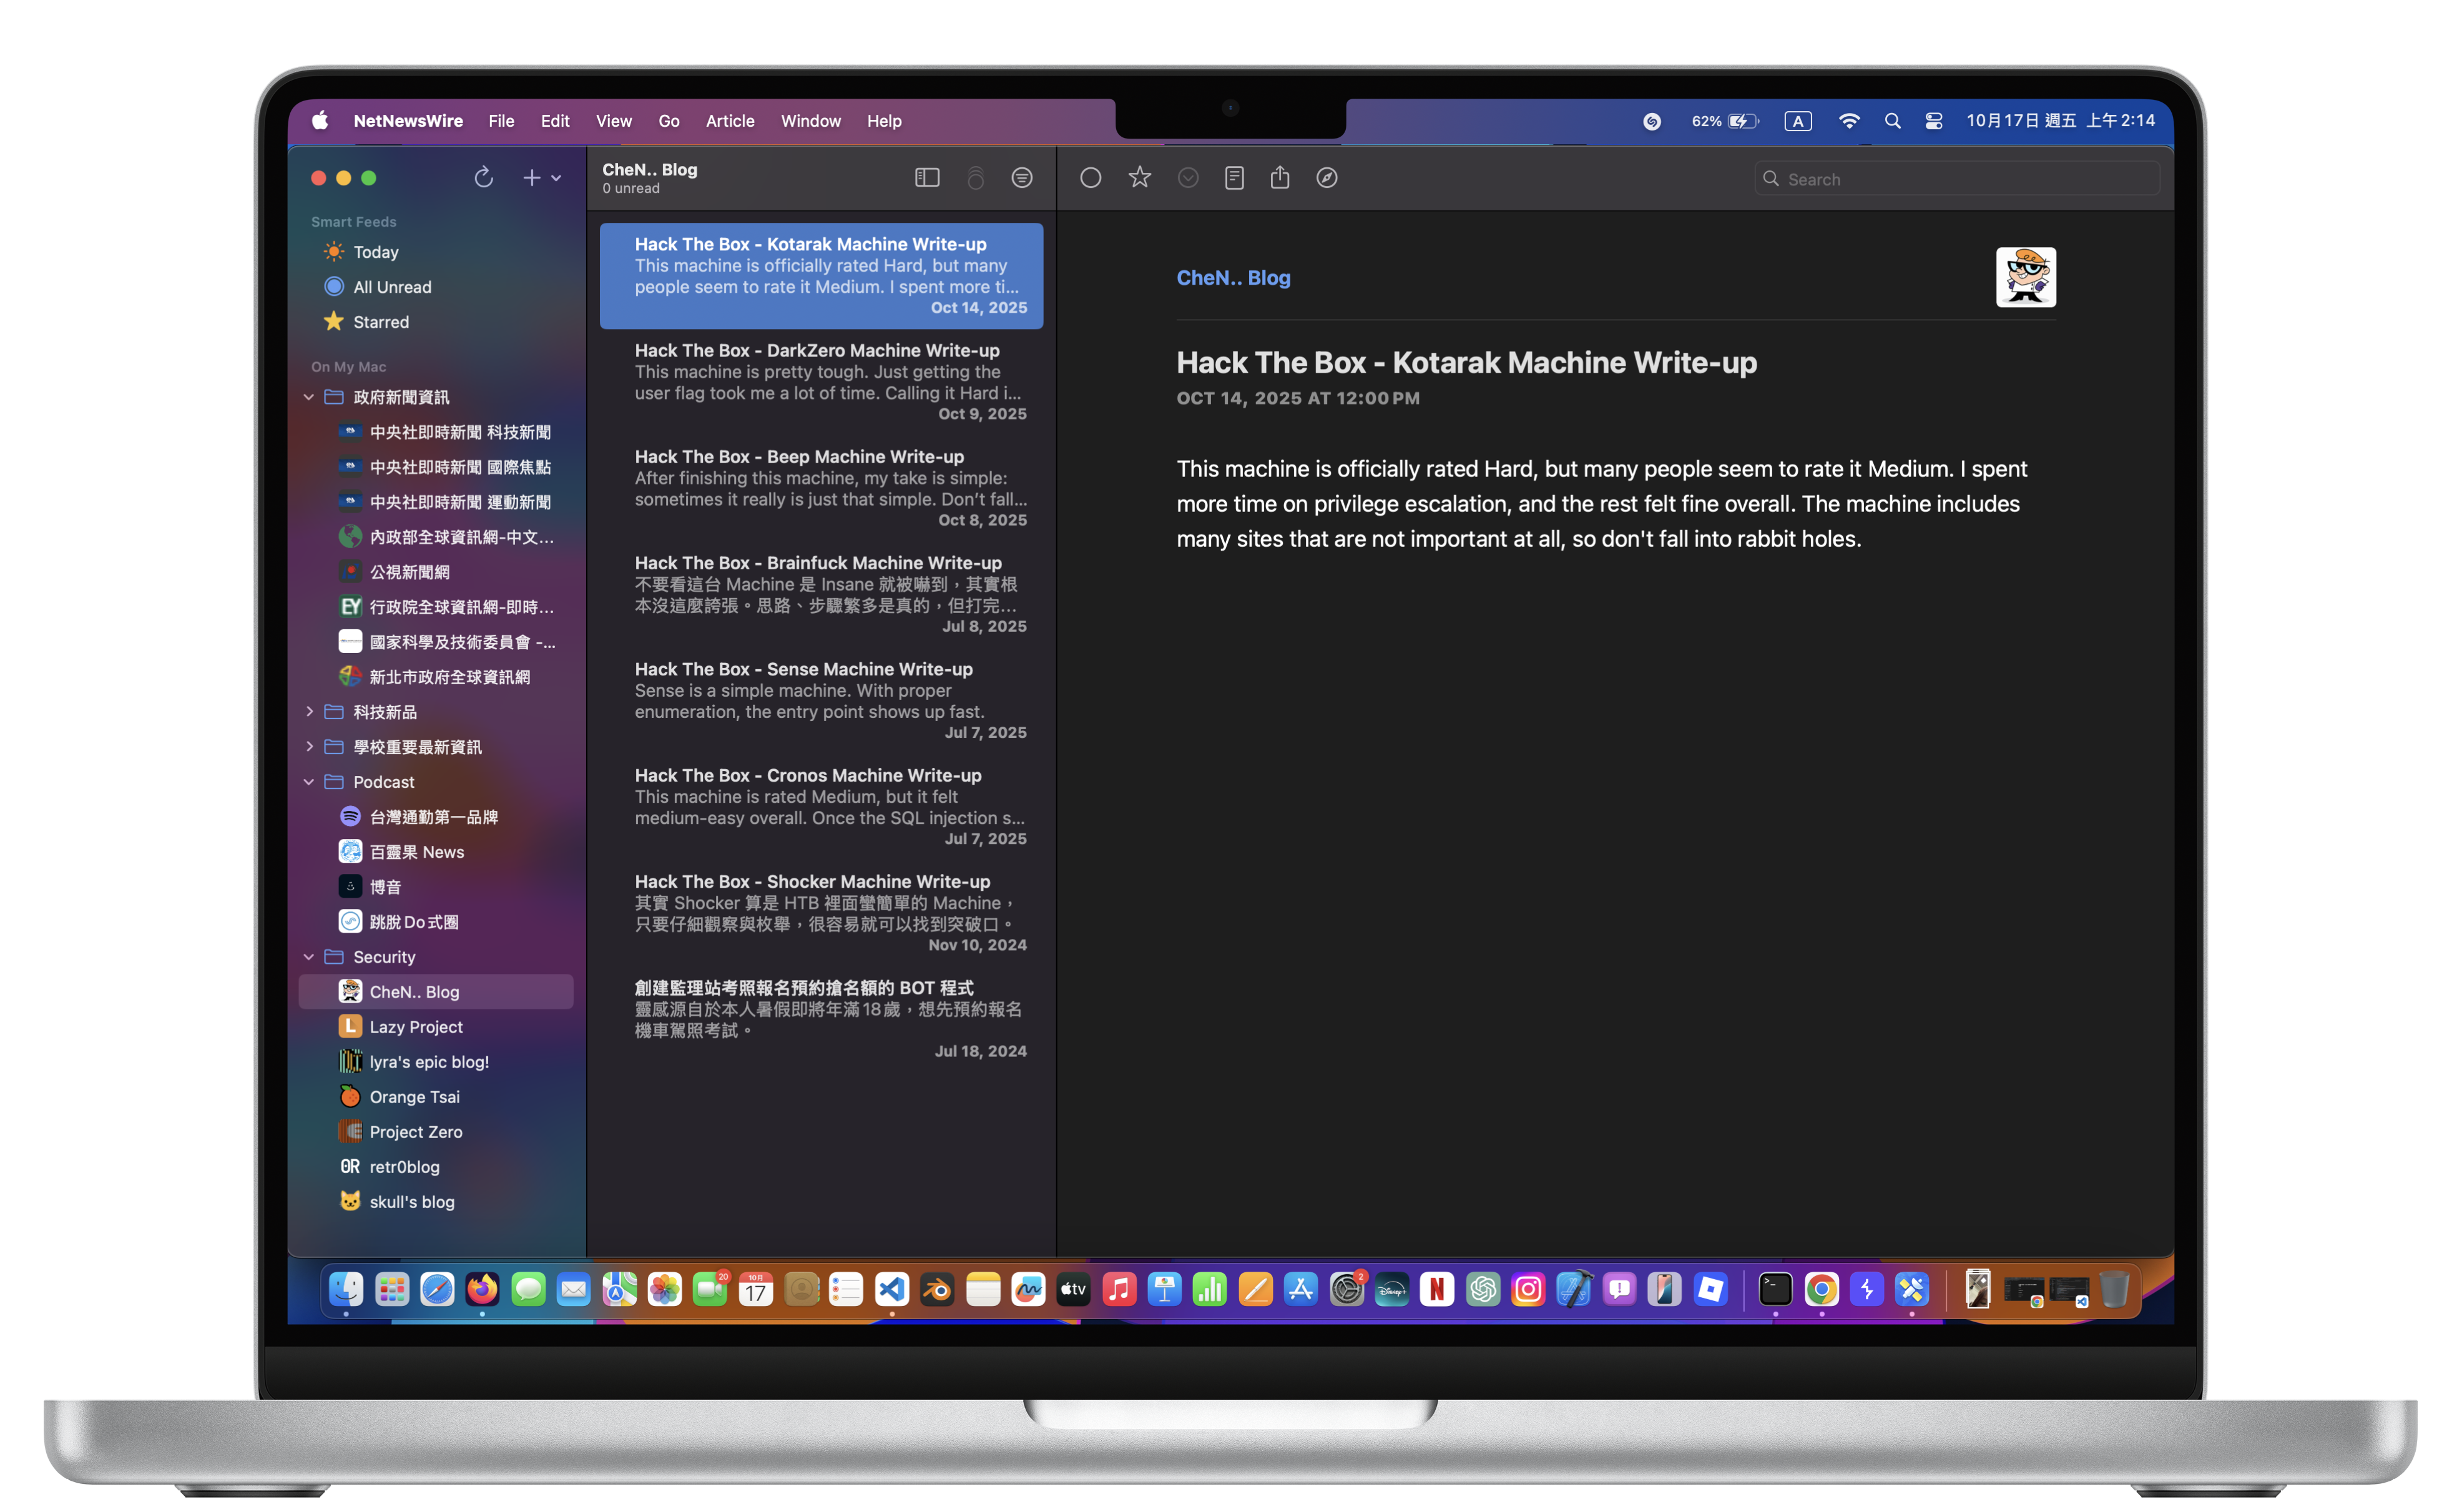Screen dimensions: 2462x1512
Task: Click the refresh feeds icon
Action: pyautogui.click(x=484, y=178)
